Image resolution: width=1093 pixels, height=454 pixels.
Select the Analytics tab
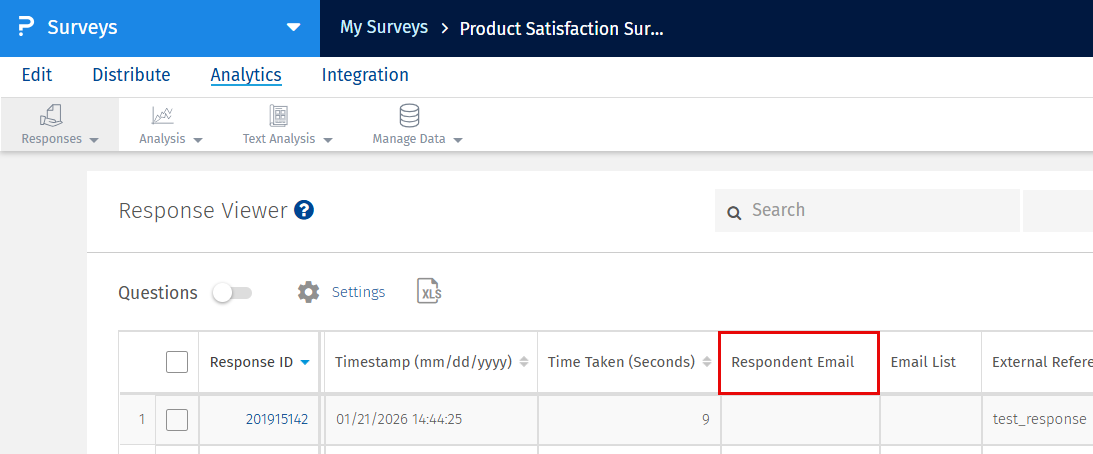[246, 75]
